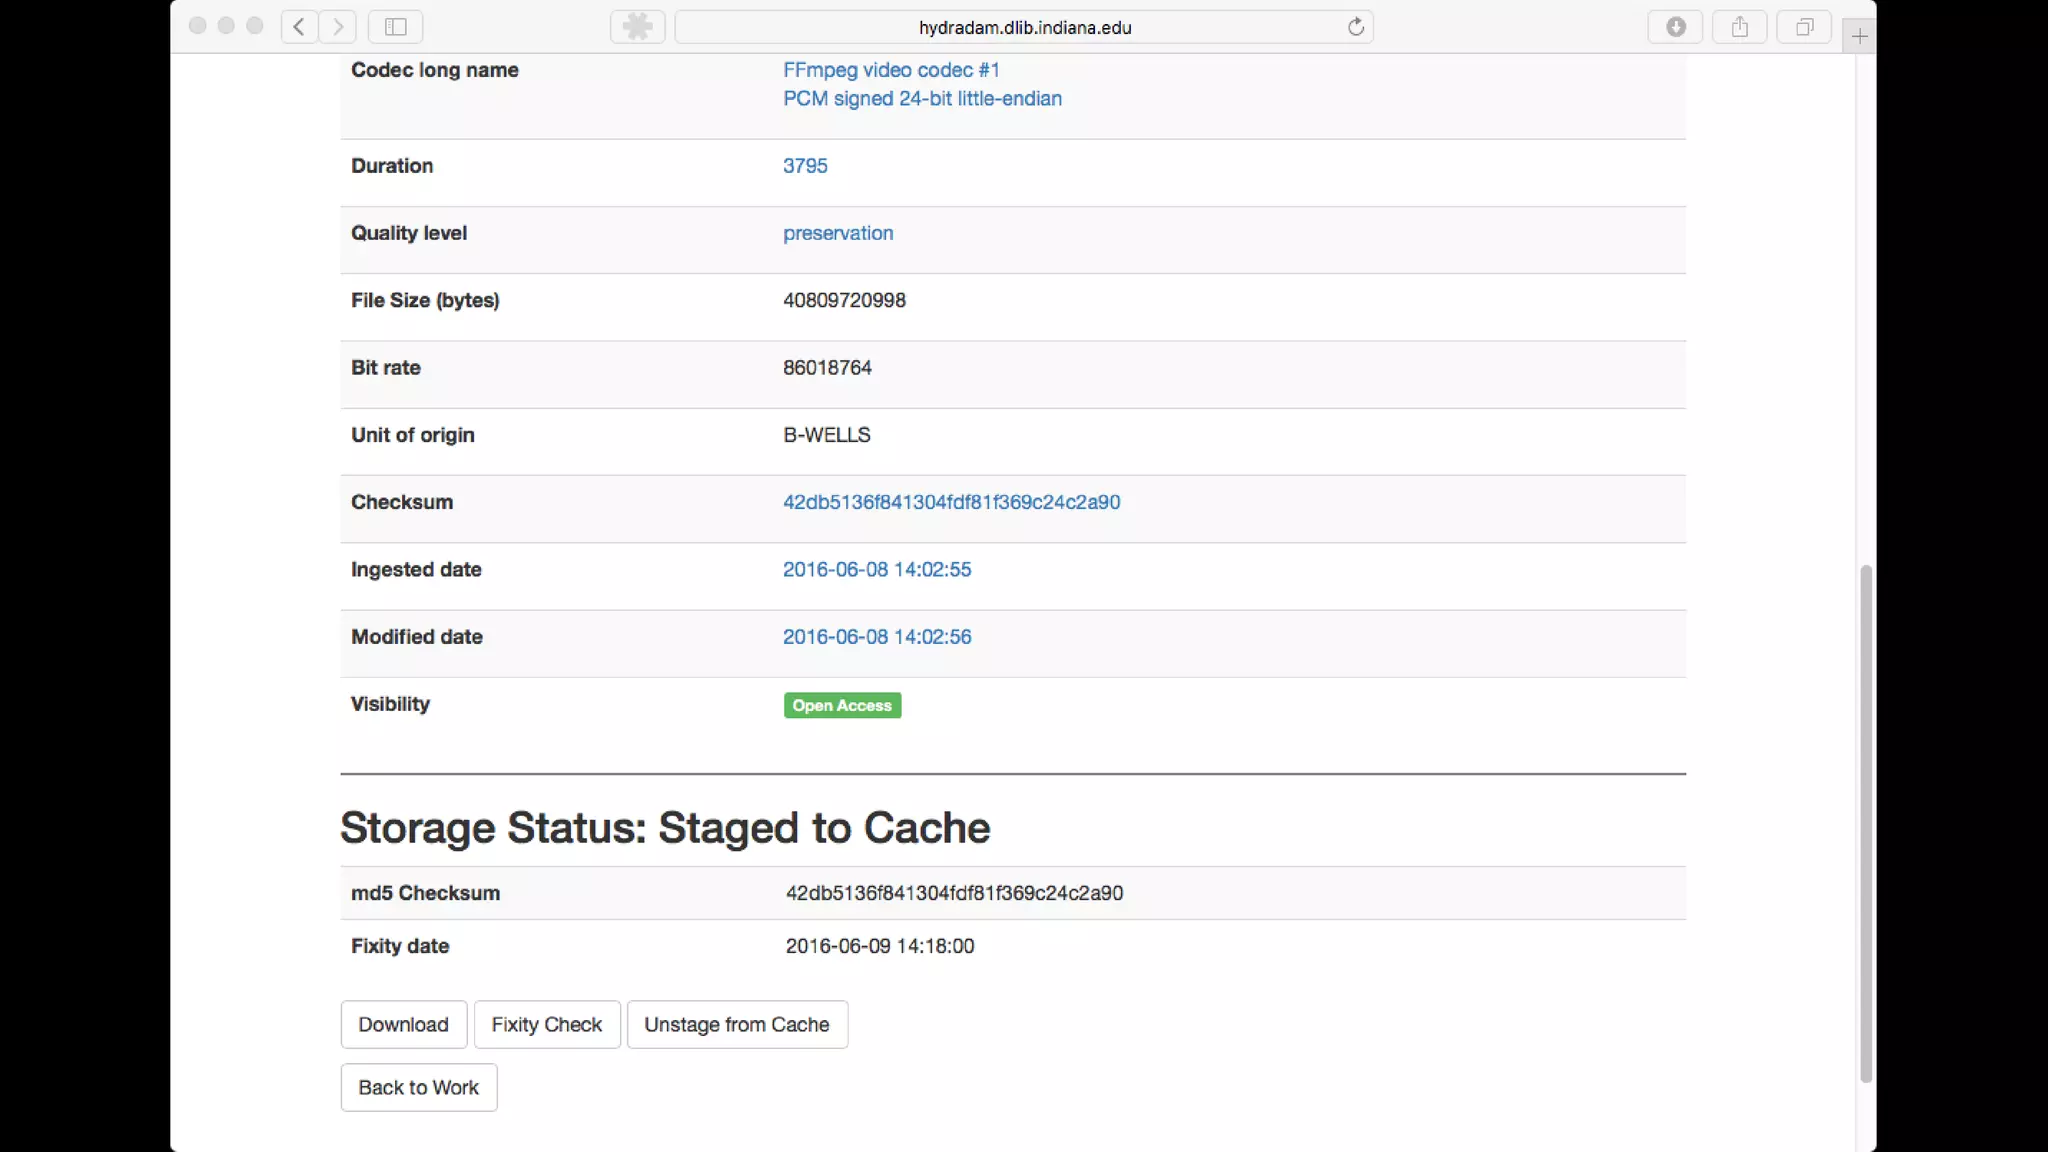
Task: Open the Ingested date 14:02:55 link
Action: [877, 569]
